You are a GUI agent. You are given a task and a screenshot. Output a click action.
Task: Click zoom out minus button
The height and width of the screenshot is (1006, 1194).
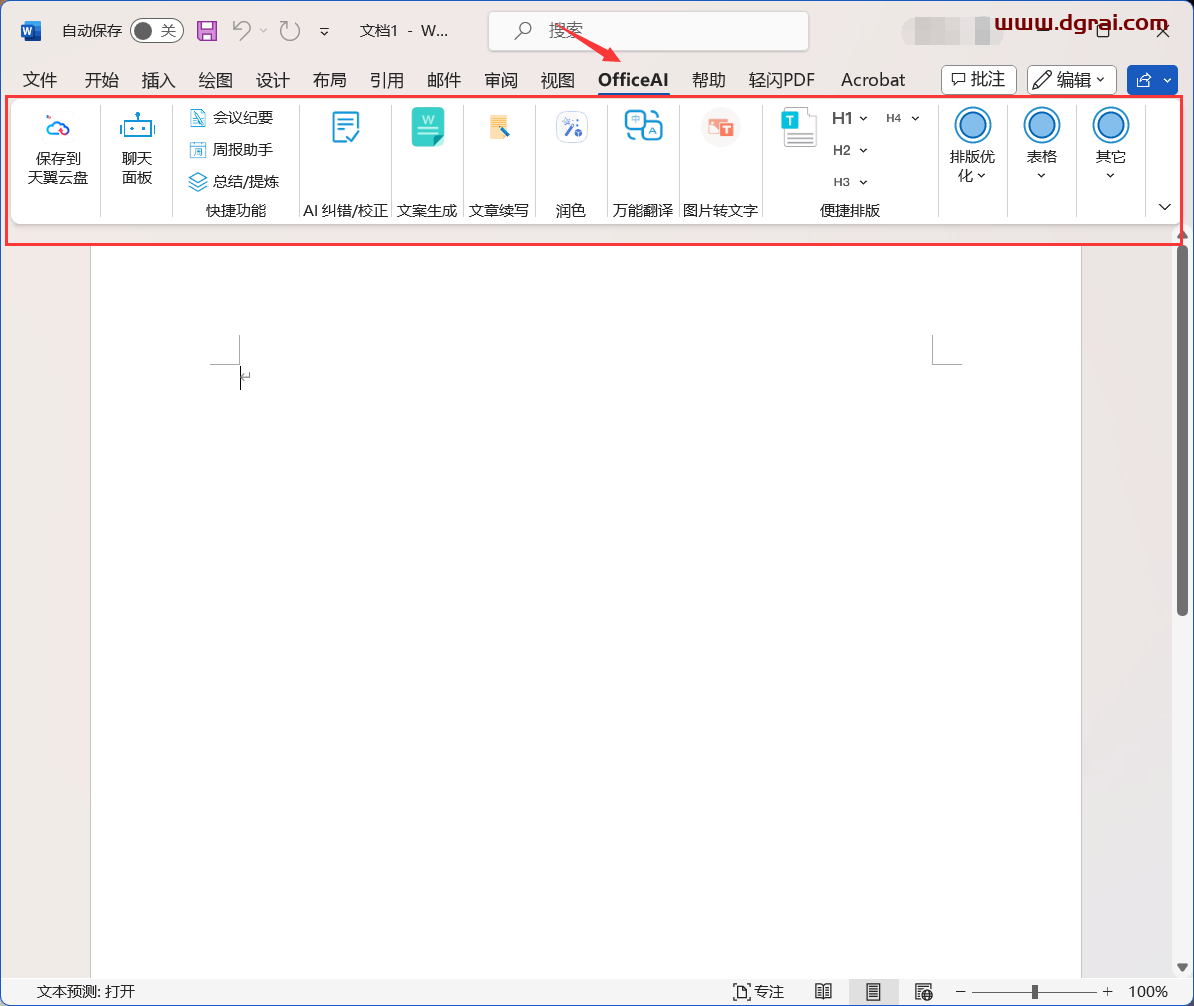click(961, 992)
